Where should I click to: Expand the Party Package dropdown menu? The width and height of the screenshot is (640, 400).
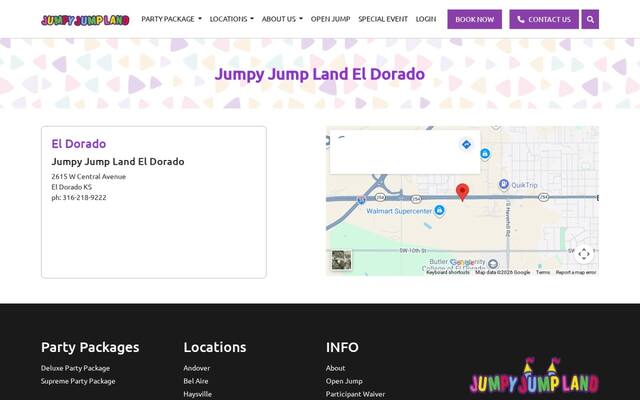[x=171, y=19]
